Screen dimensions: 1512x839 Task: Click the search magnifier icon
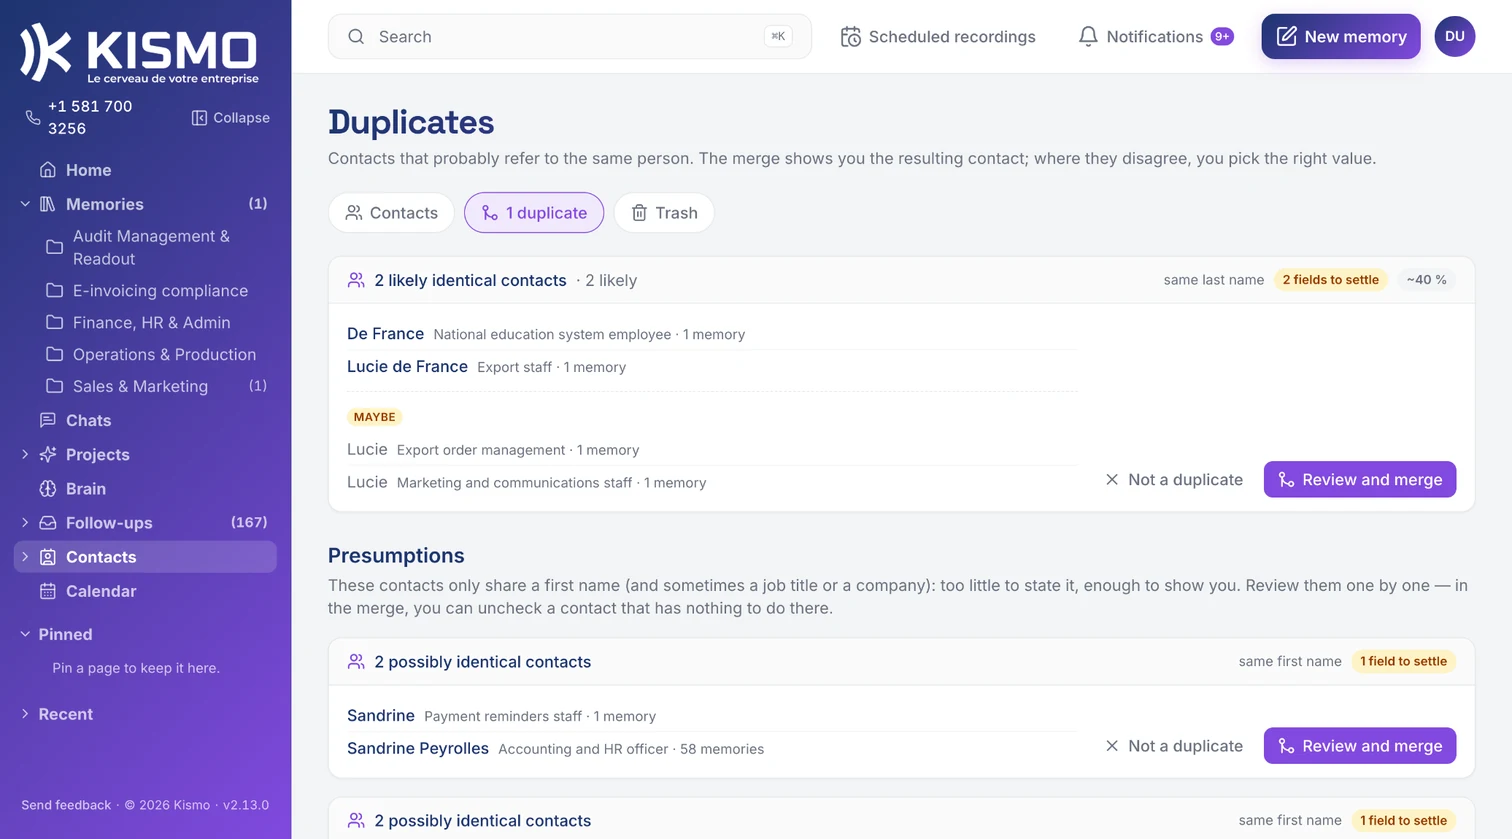coord(356,37)
